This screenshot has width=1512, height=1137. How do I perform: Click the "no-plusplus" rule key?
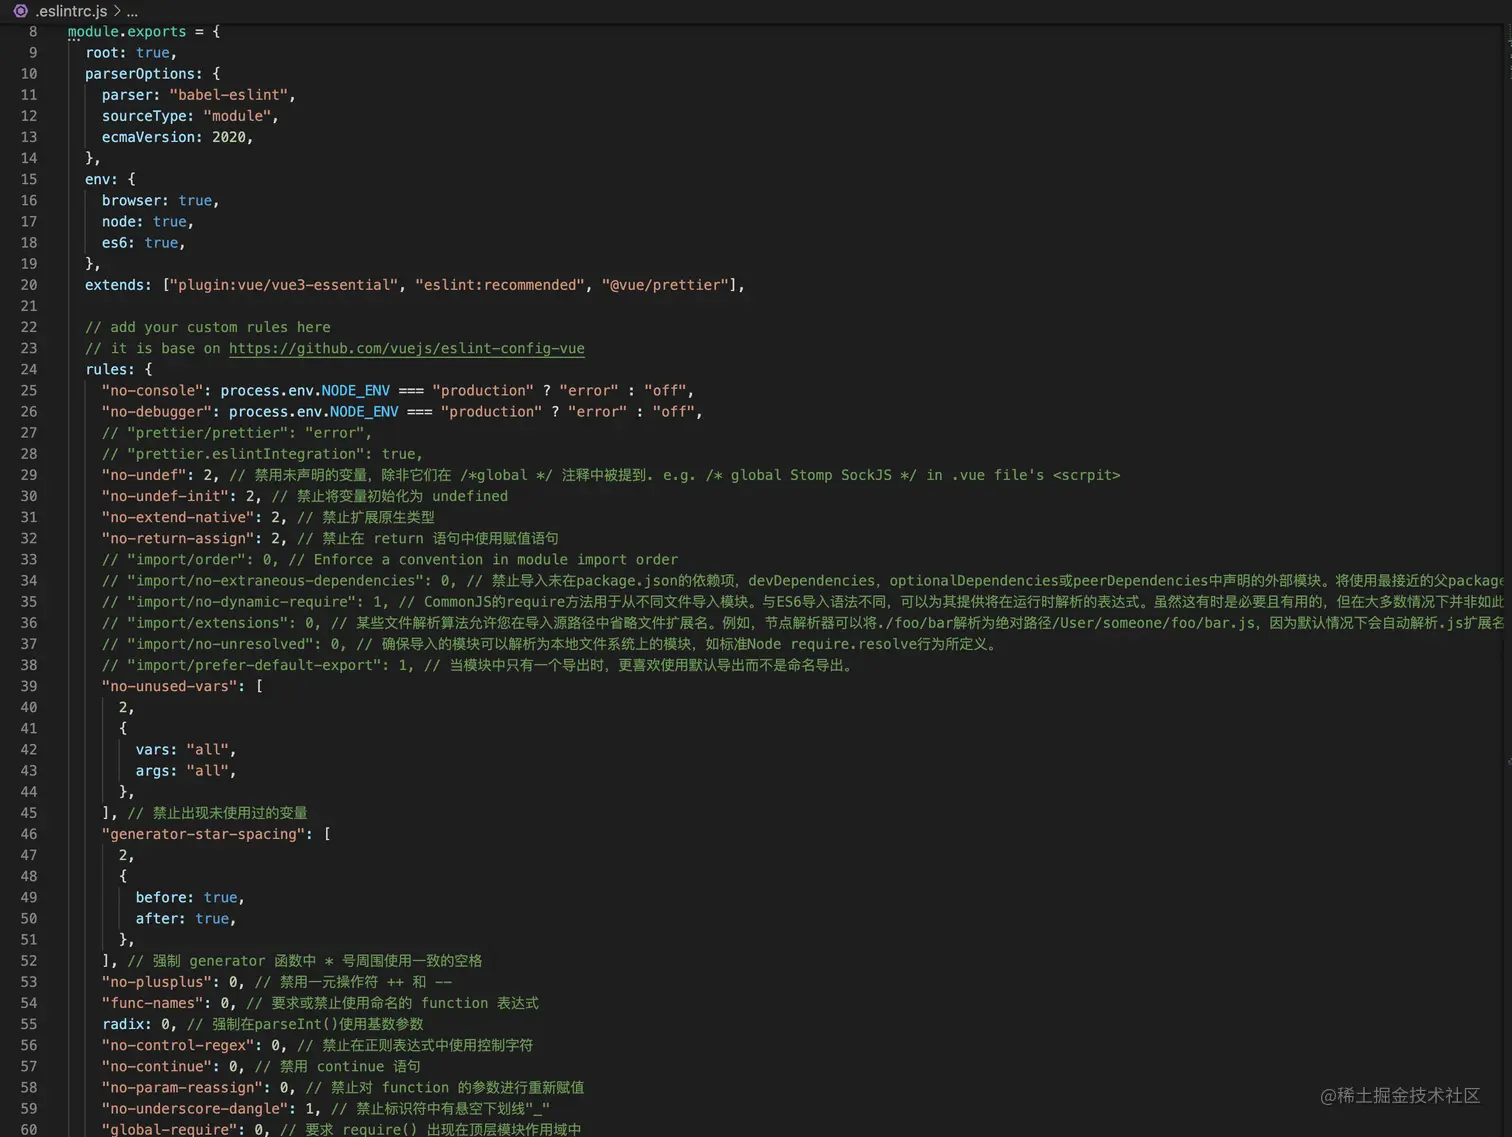coord(156,981)
